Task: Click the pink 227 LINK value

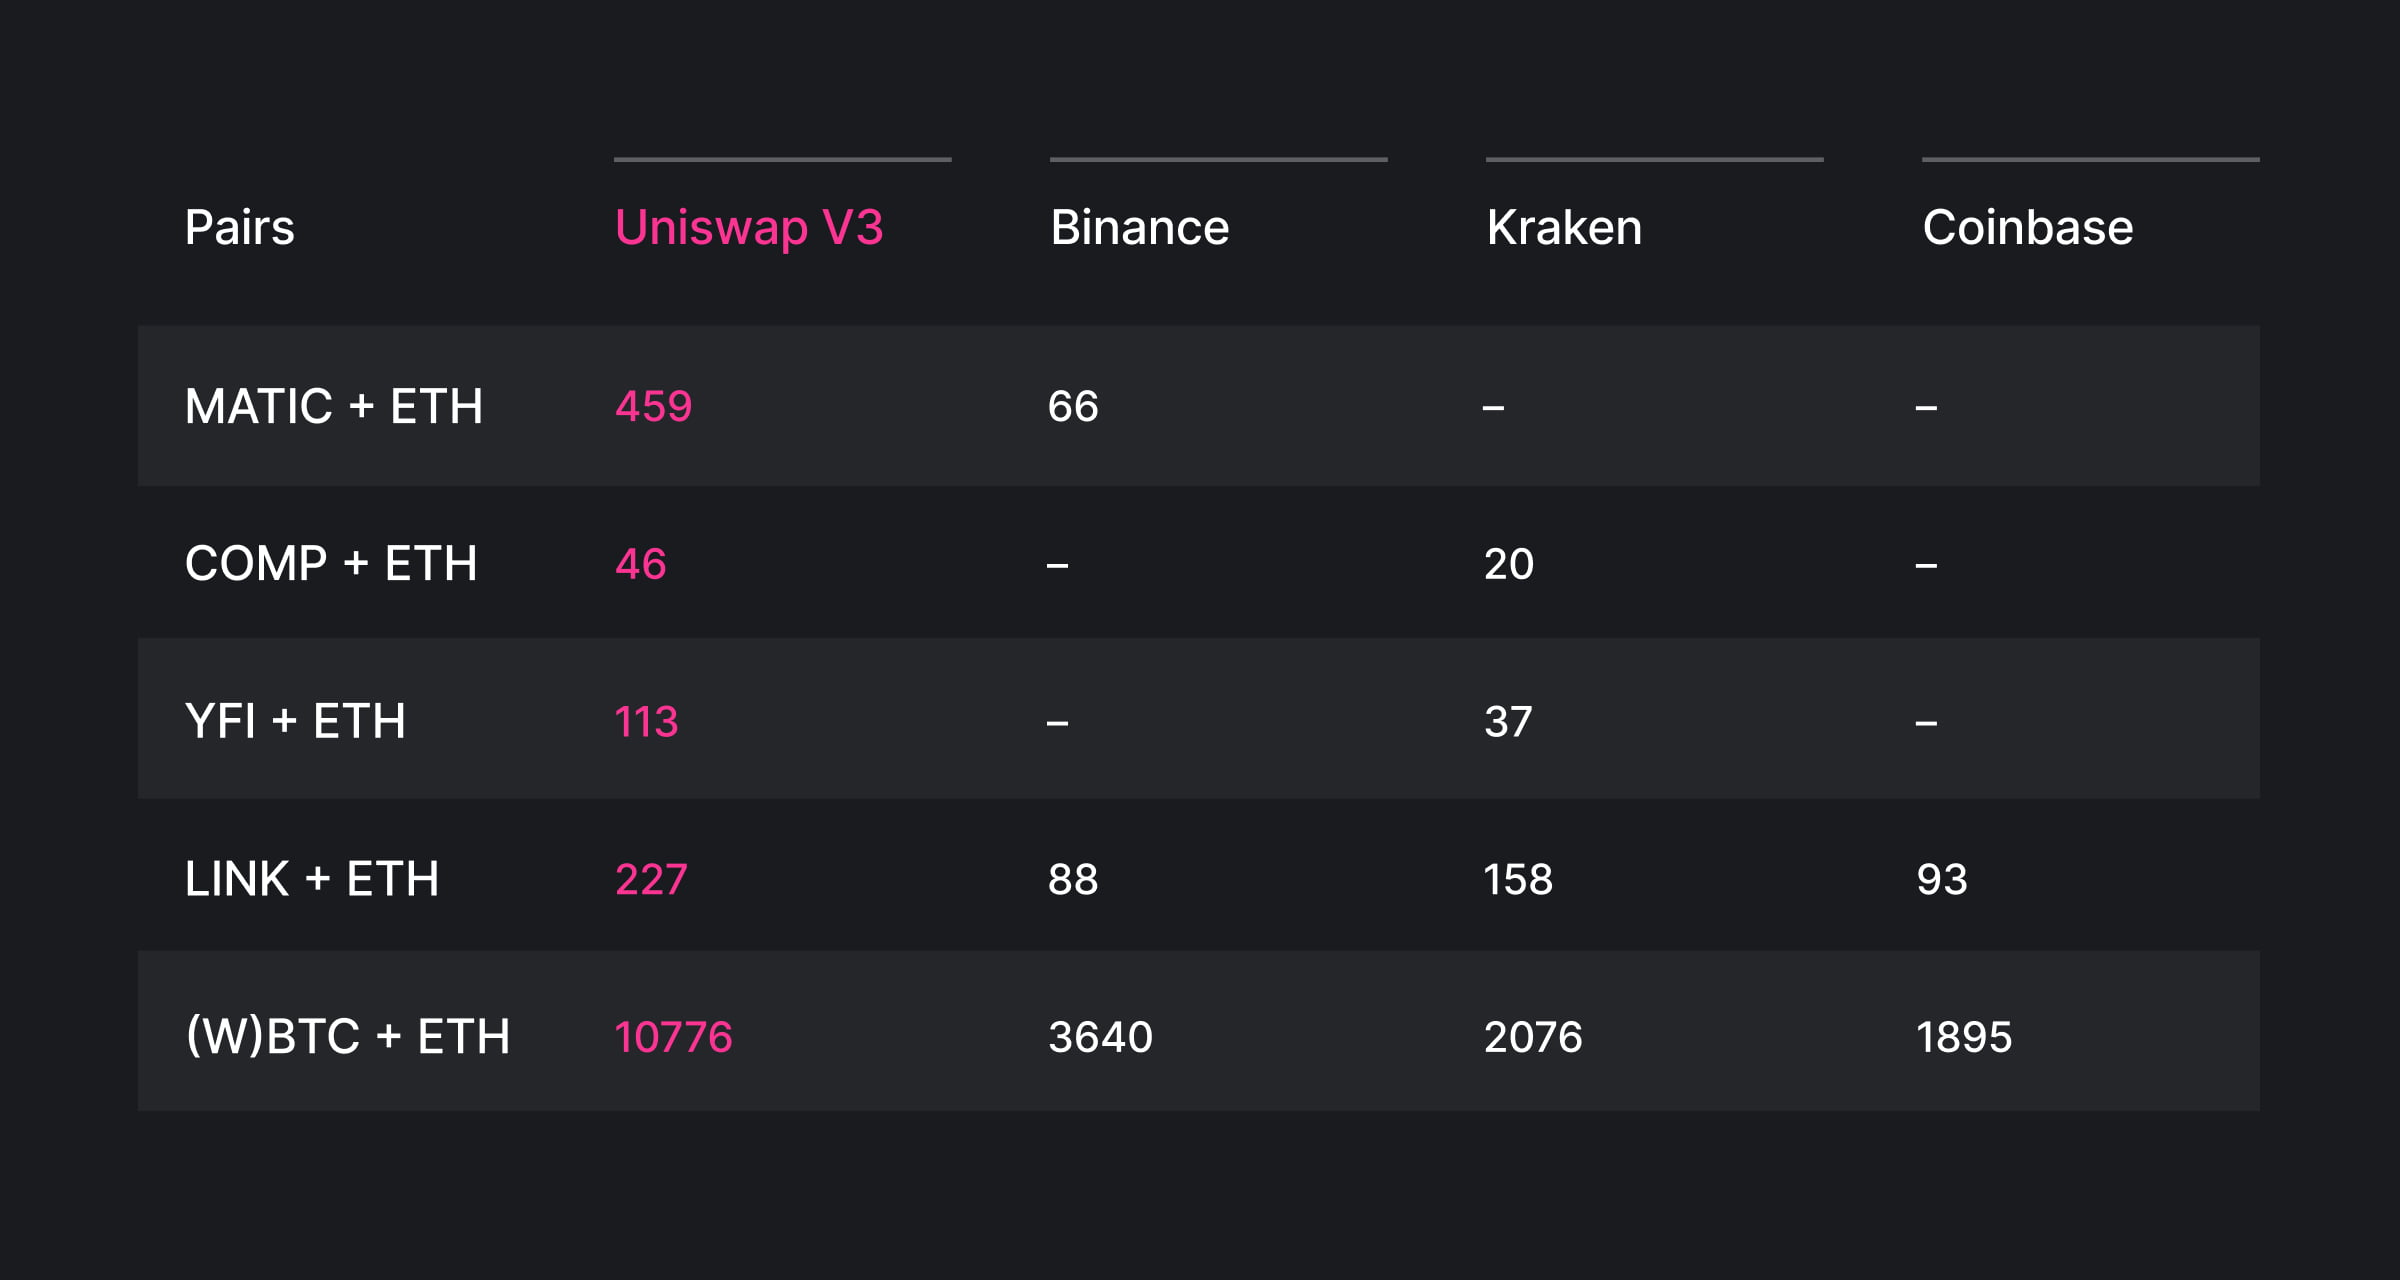Action: pos(651,880)
